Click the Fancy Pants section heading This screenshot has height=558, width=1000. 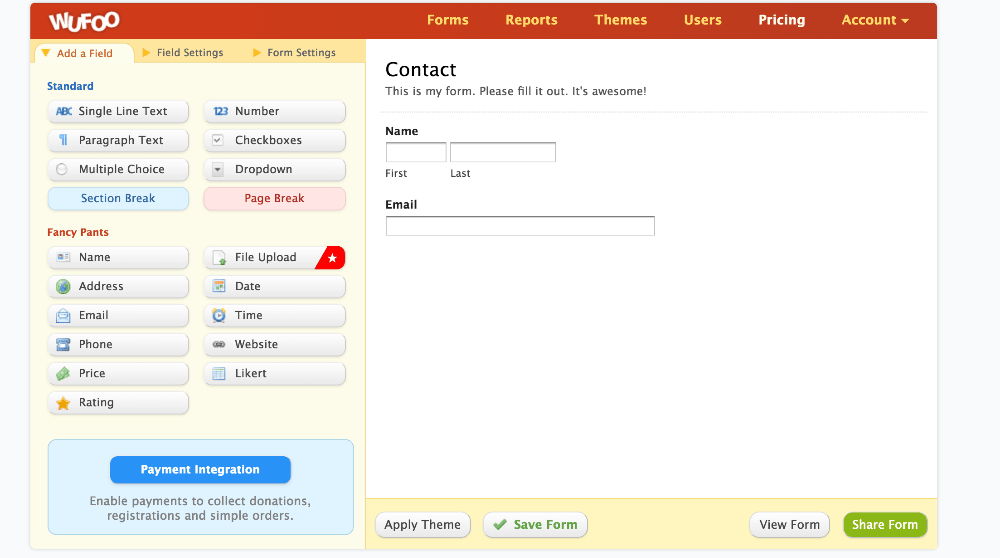tap(78, 232)
